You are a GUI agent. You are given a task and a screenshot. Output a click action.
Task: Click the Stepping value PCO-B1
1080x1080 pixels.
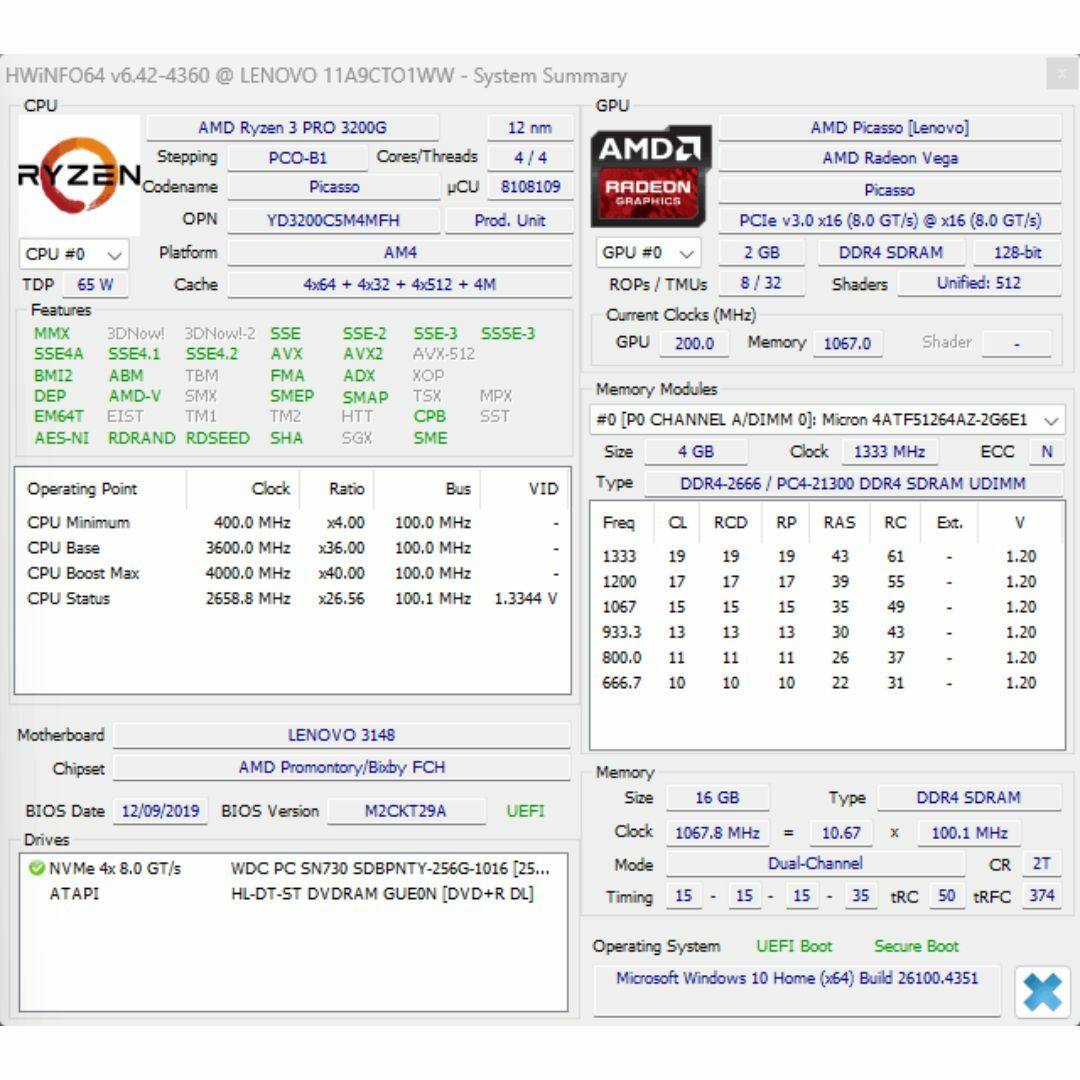coord(298,158)
